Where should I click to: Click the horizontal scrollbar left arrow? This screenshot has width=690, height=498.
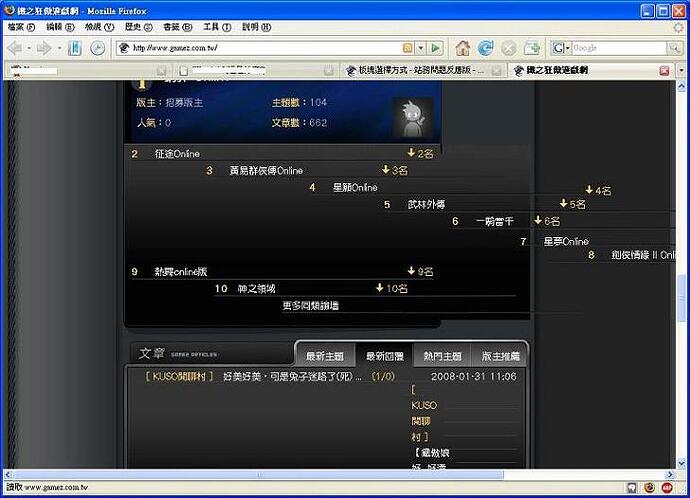click(x=8, y=475)
